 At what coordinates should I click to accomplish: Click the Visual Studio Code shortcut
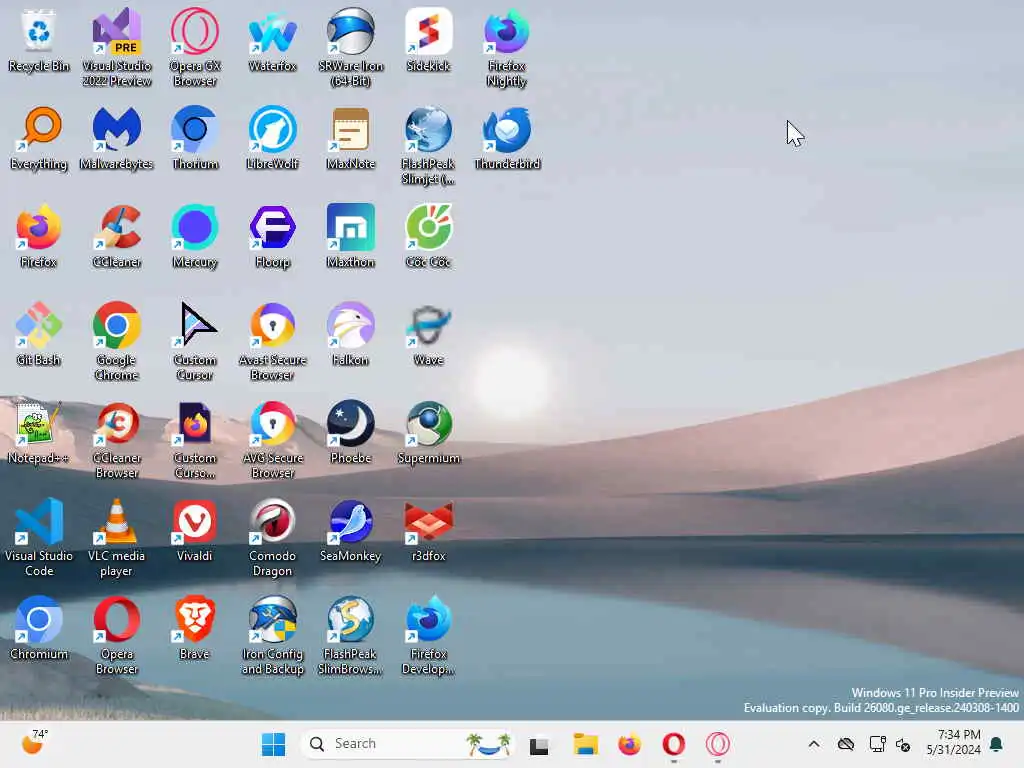[x=39, y=537]
